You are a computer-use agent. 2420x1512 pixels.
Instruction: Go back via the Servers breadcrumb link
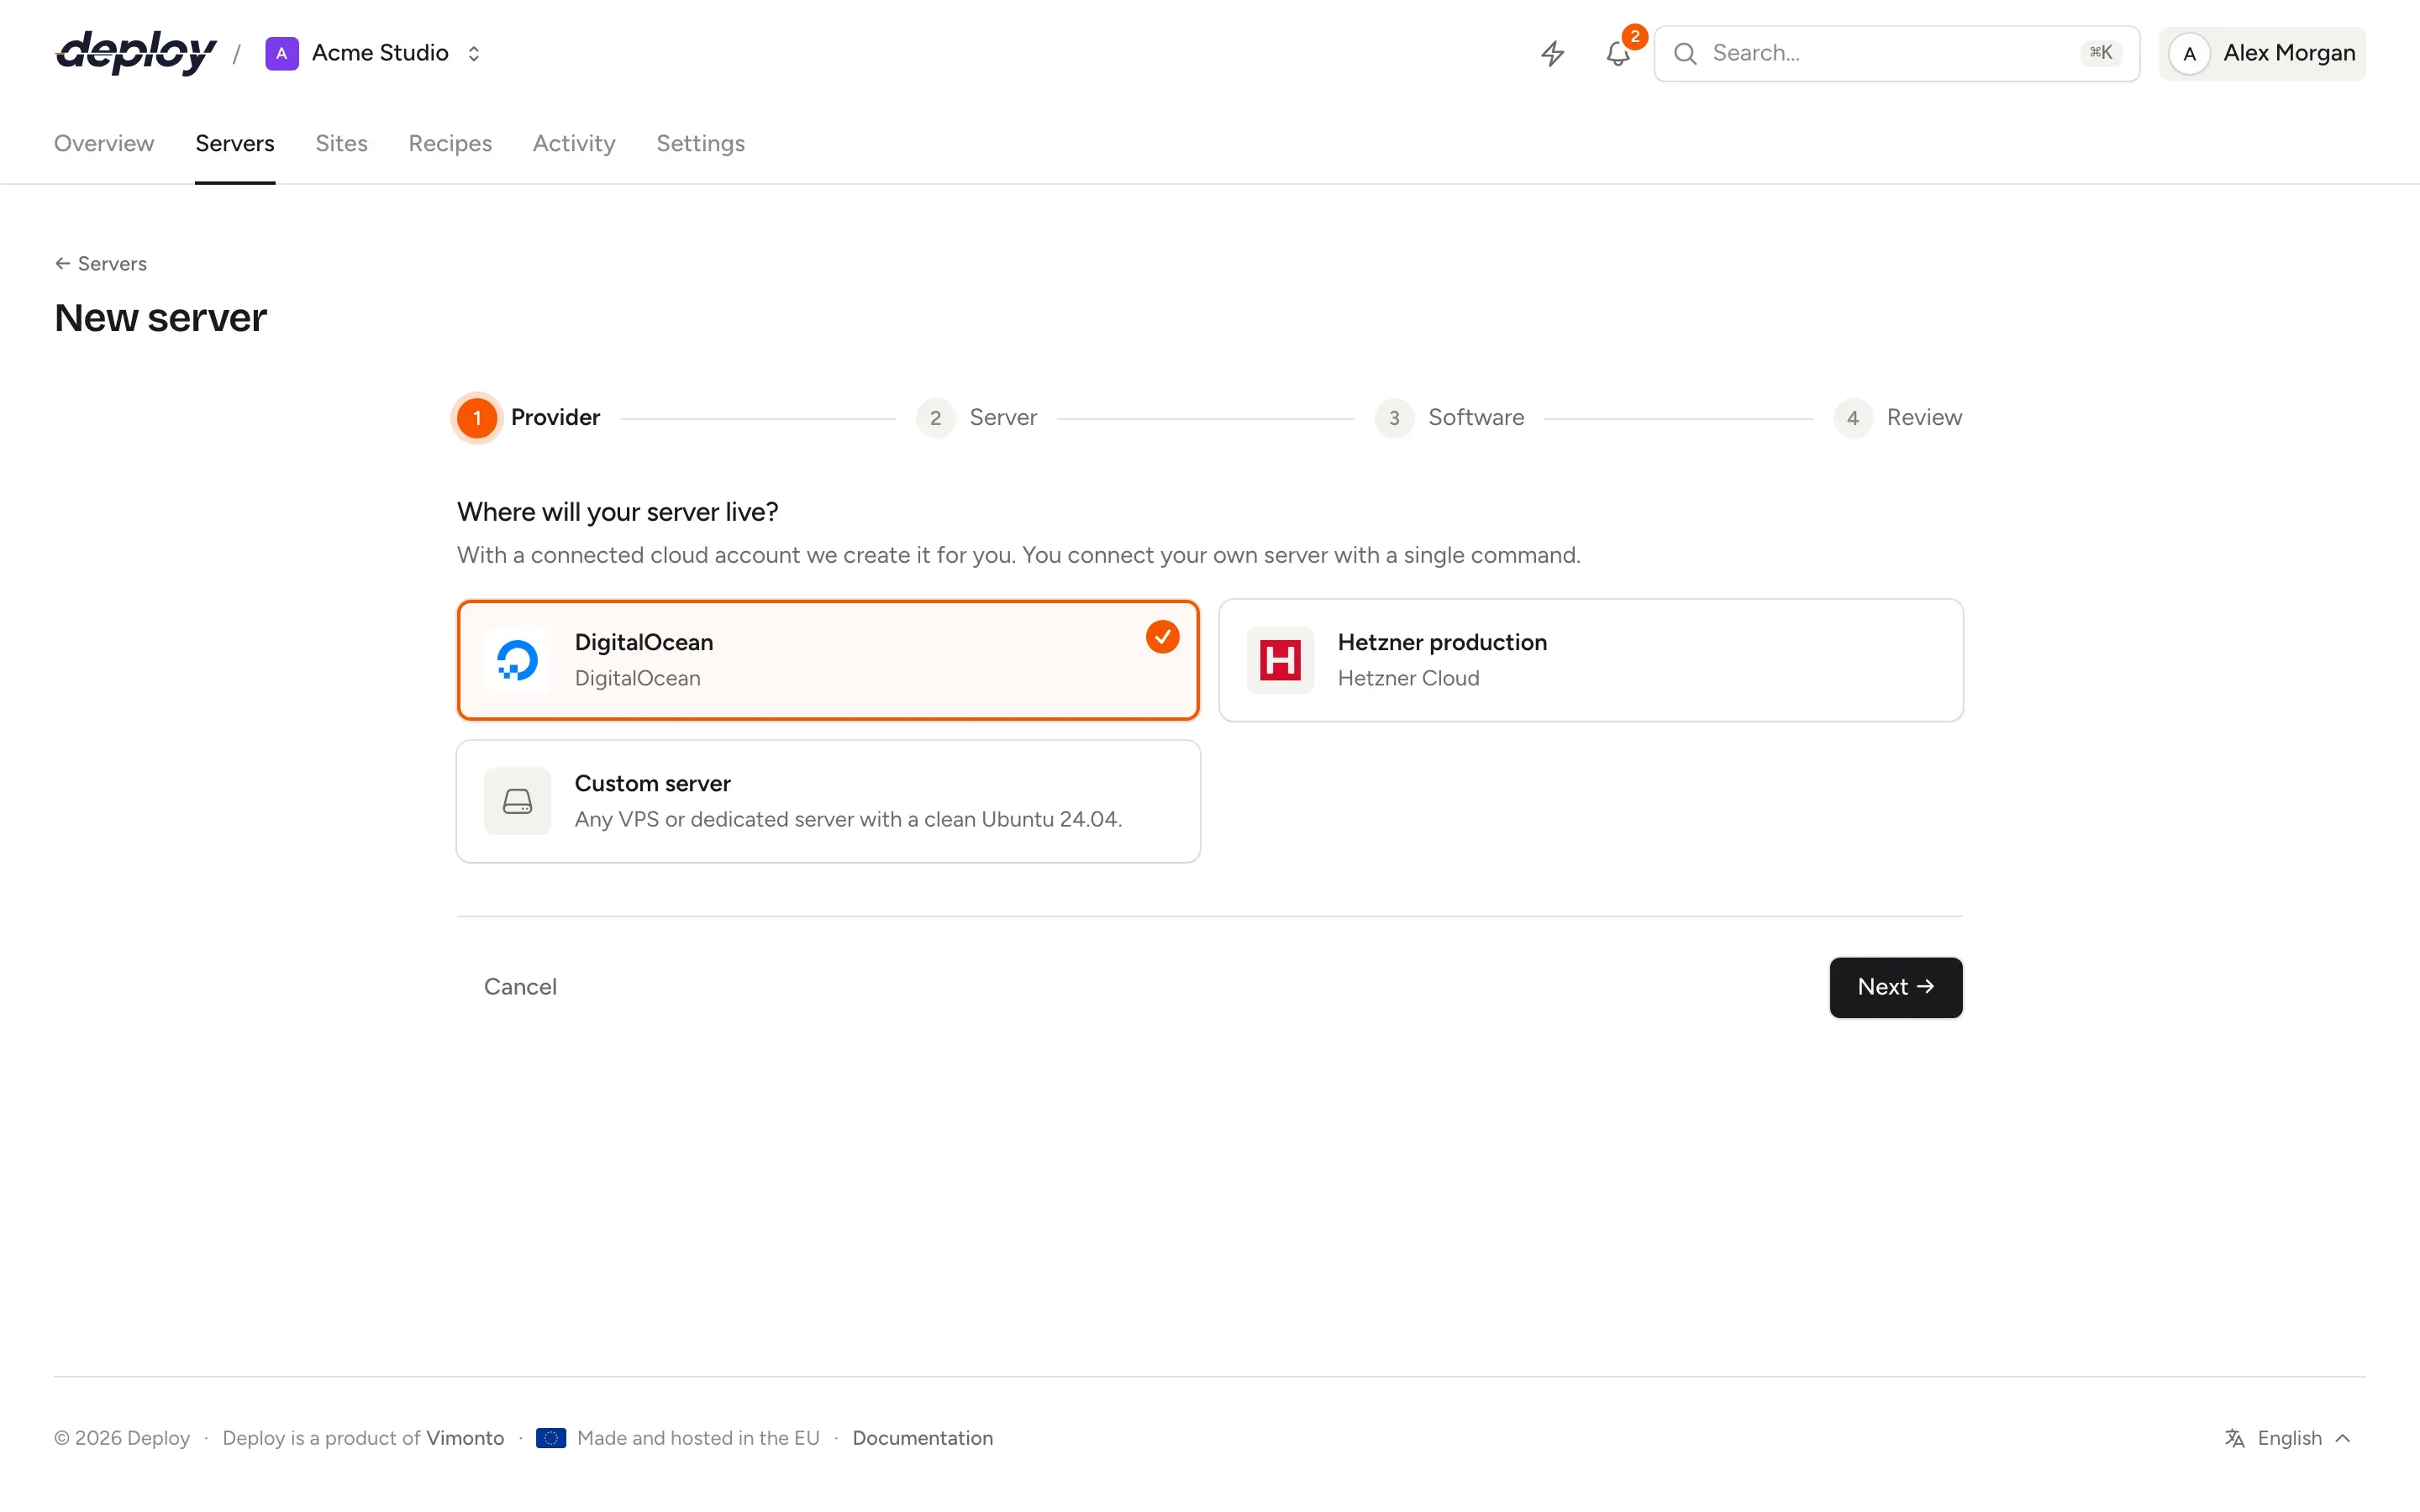click(100, 263)
